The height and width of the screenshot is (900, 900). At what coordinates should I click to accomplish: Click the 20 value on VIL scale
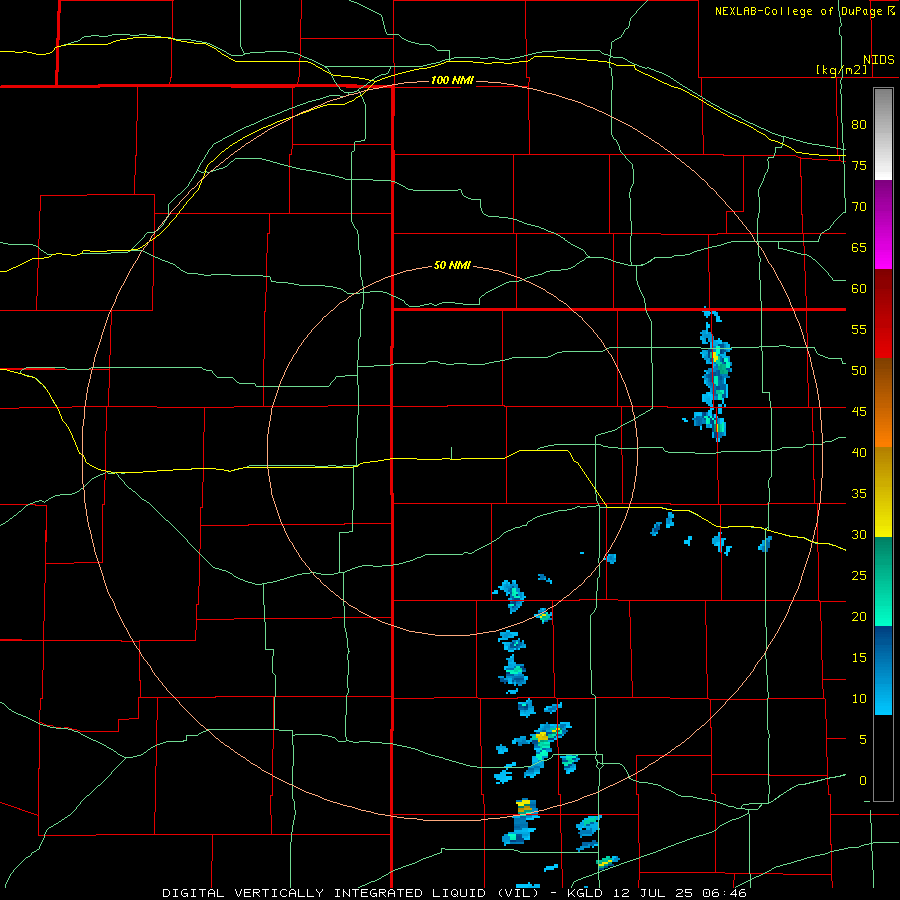coord(859,617)
